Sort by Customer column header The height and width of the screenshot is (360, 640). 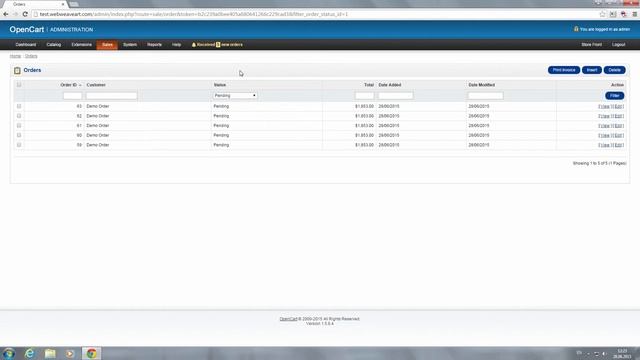point(96,85)
